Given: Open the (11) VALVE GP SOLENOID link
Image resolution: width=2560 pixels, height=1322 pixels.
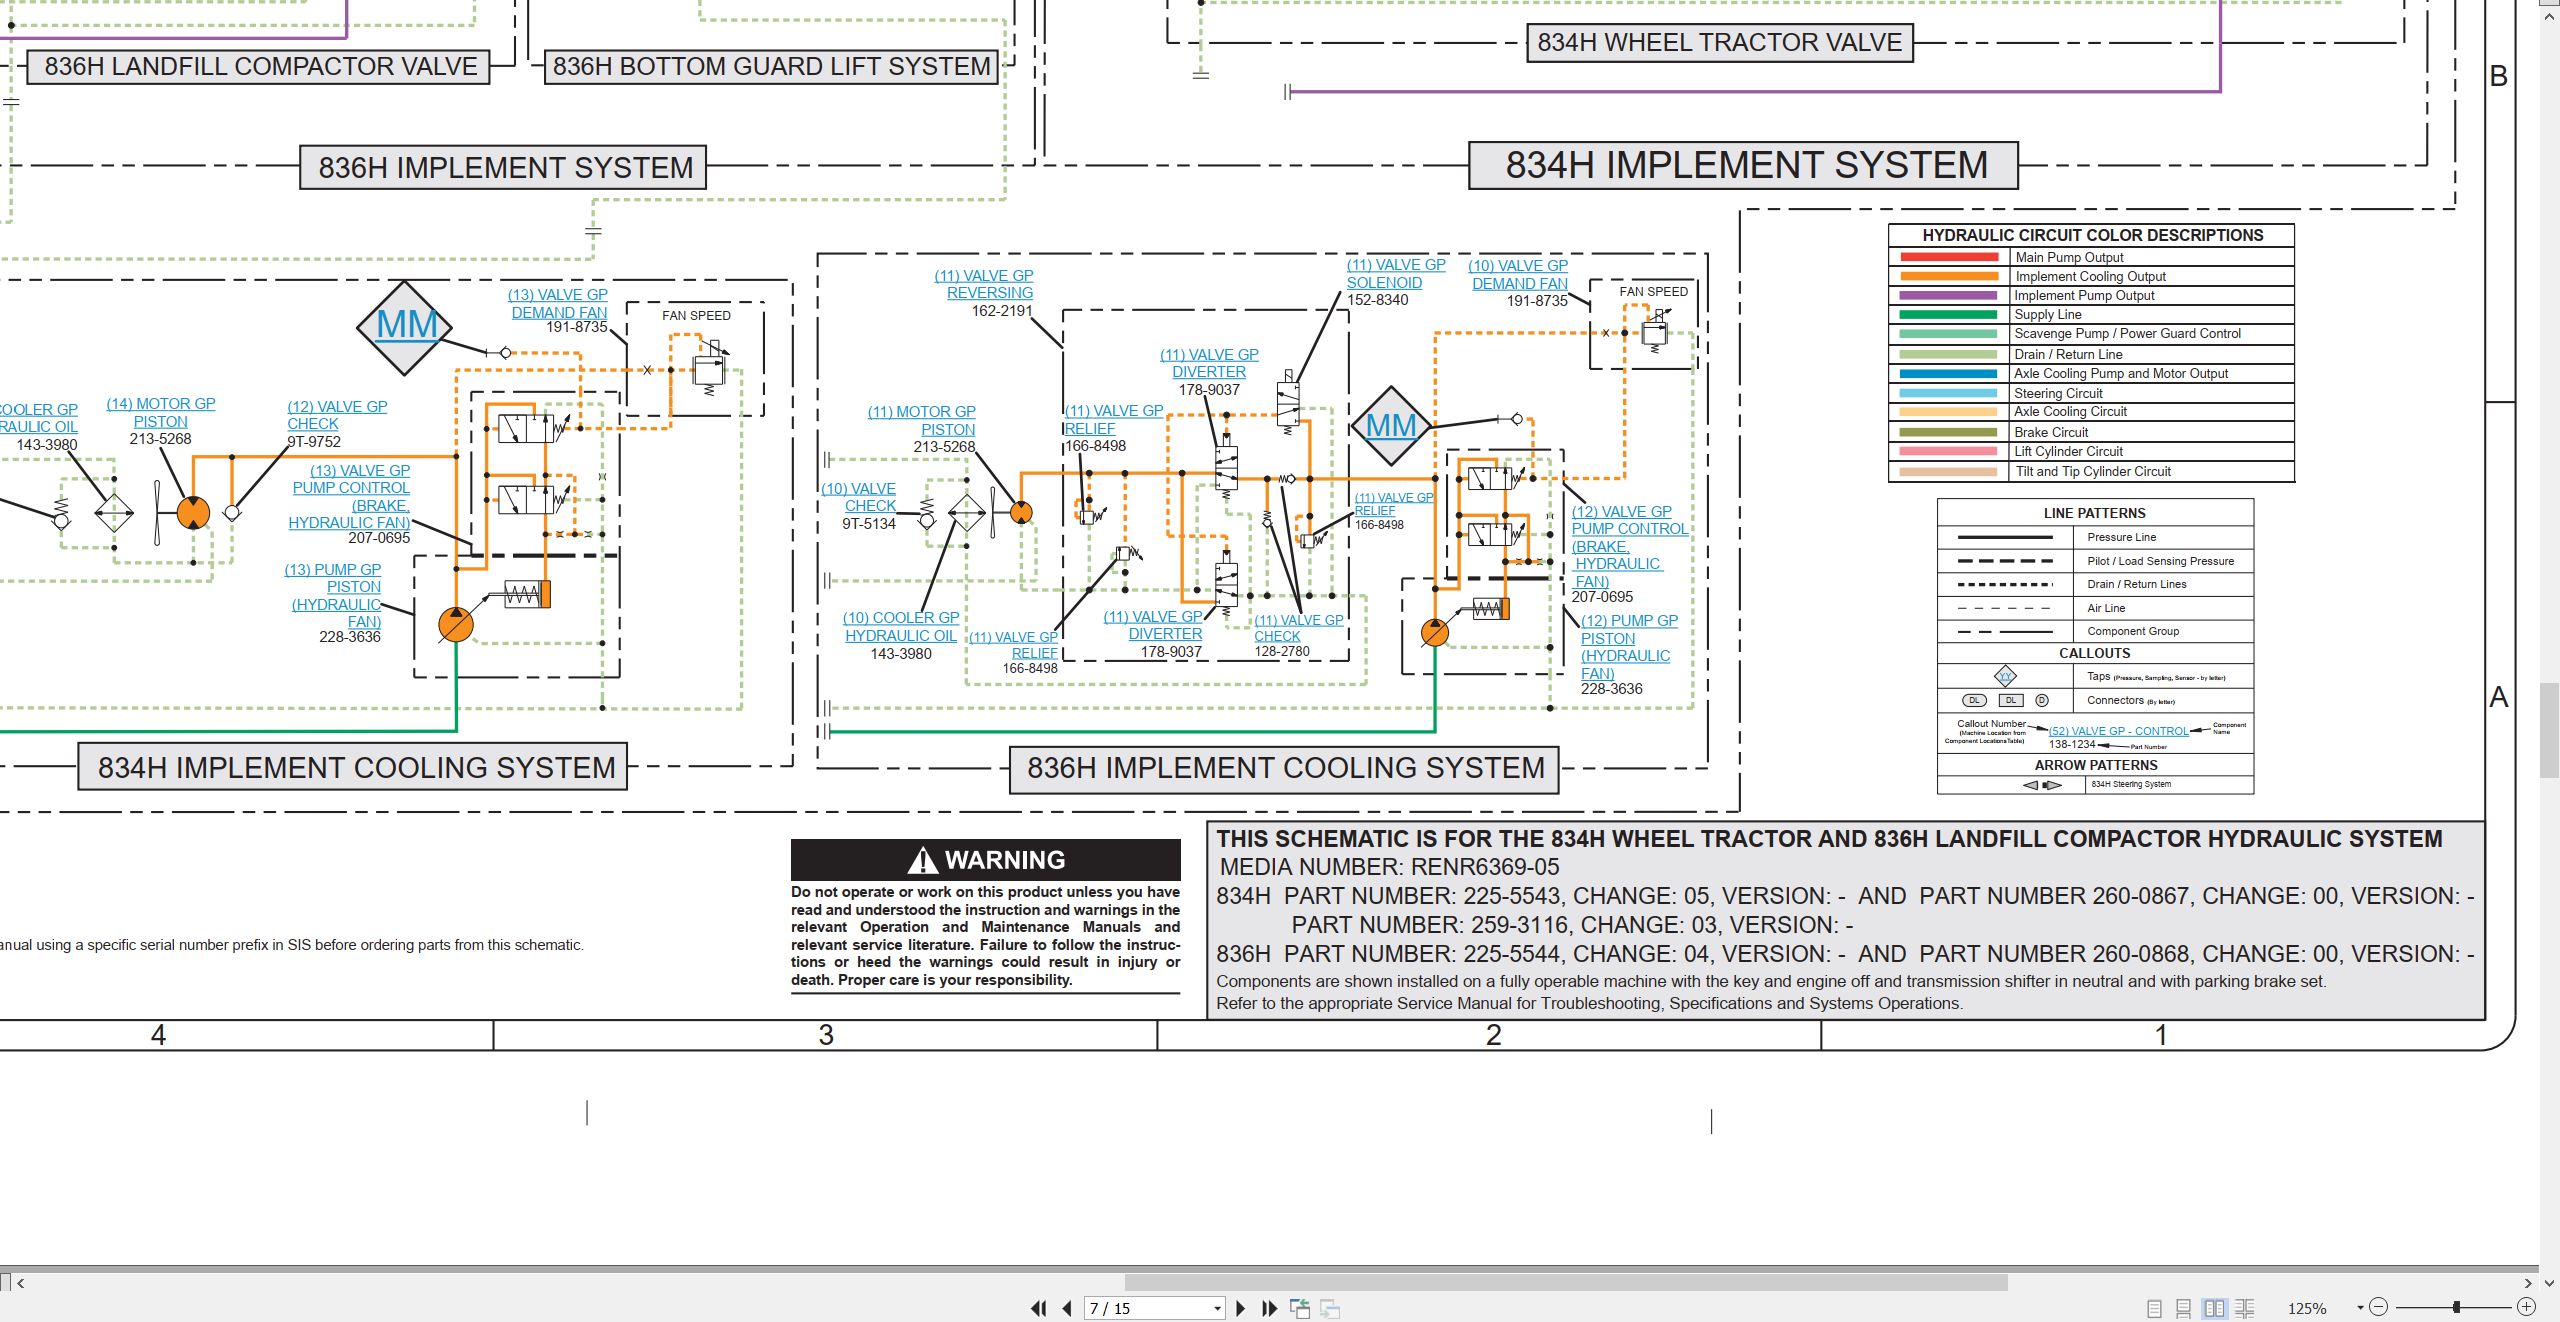Looking at the screenshot, I should point(1396,273).
